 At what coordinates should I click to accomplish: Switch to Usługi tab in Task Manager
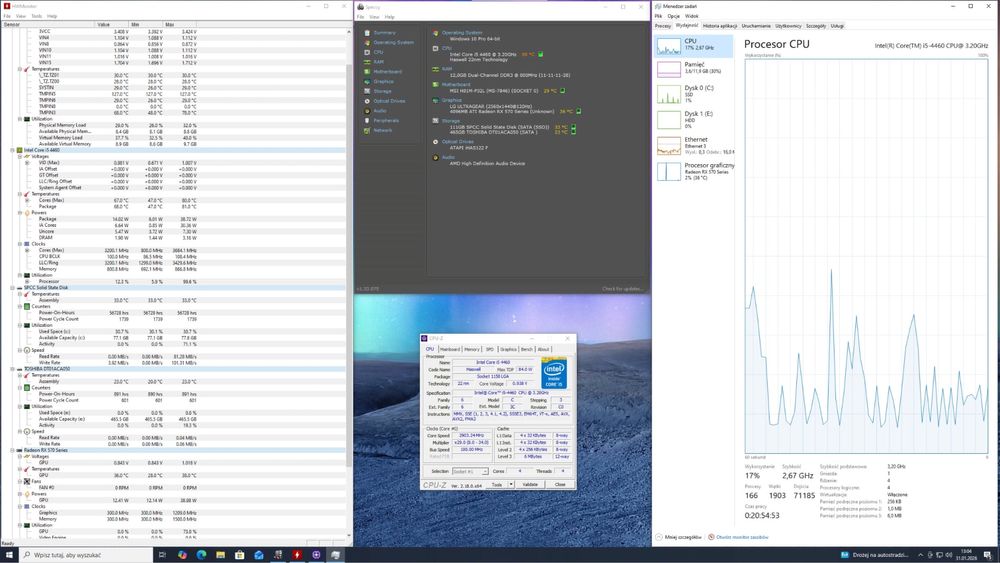click(x=837, y=26)
